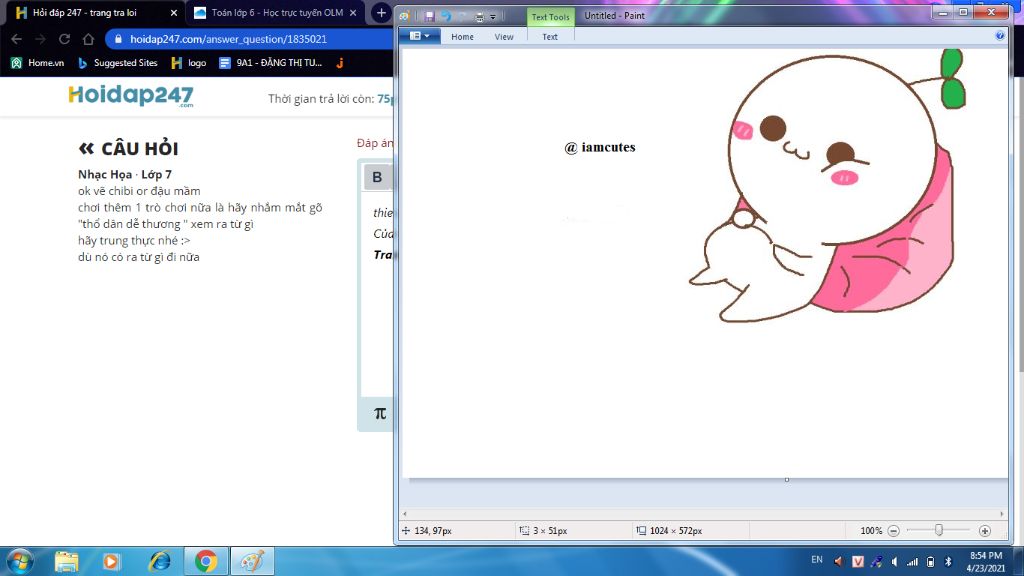This screenshot has height=576, width=1024.
Task: Click the 'Nhạc Họa · Lớp 7' subject text
Action: [125, 174]
